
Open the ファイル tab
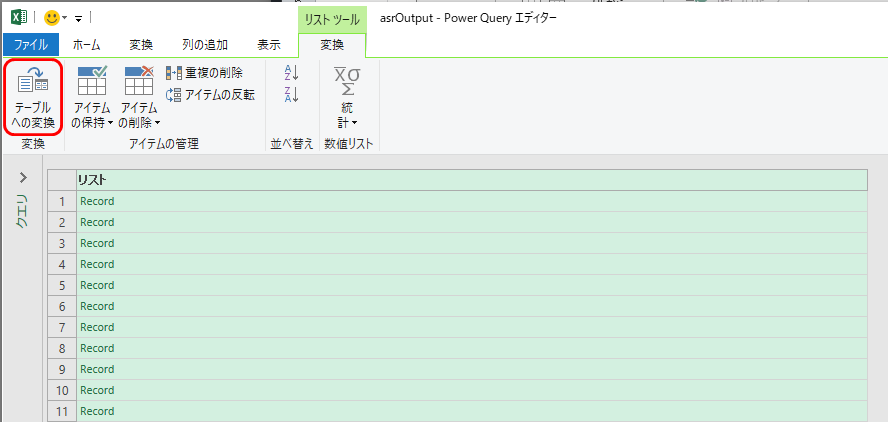point(31,45)
